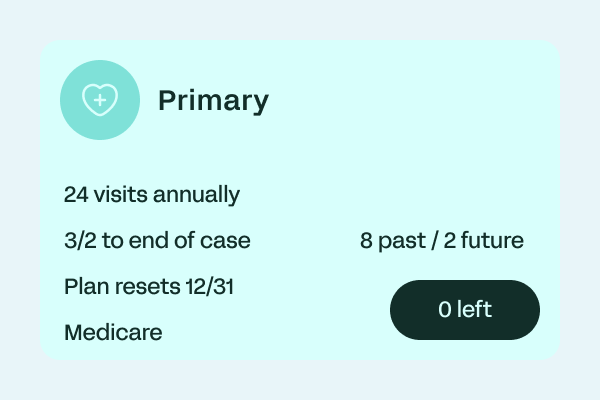Viewport: 600px width, 400px height.
Task: Click the word annually
Action: (197, 195)
